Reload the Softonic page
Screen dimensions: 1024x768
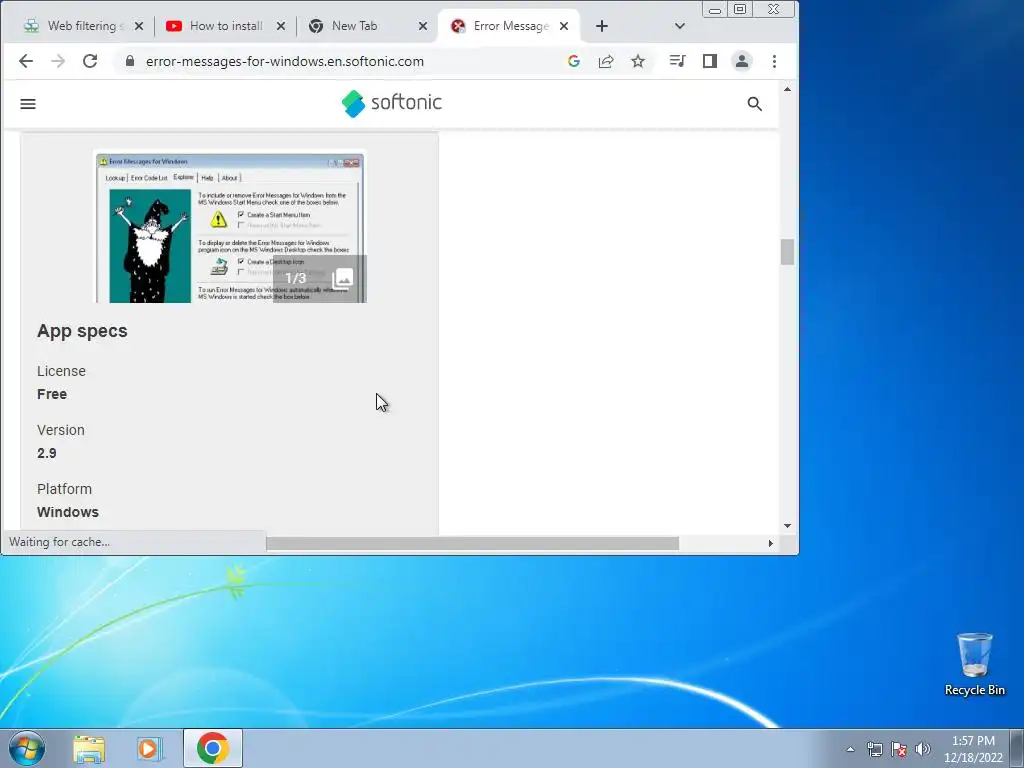(x=90, y=61)
